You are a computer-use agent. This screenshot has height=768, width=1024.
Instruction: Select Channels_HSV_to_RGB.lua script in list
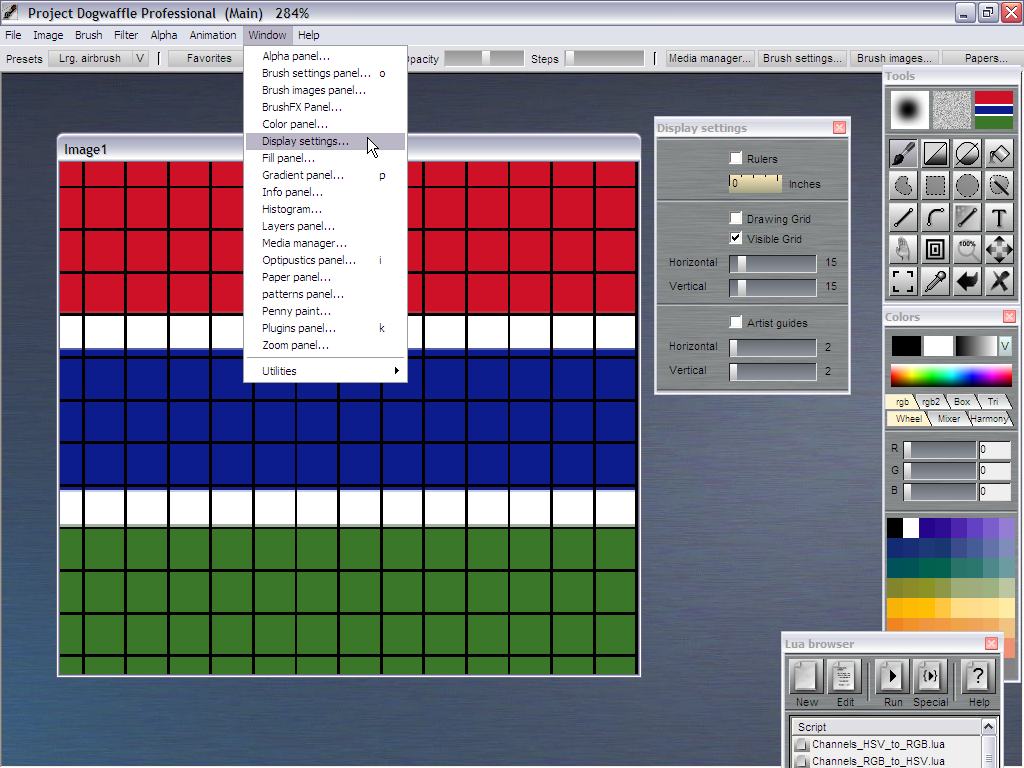[x=877, y=744]
